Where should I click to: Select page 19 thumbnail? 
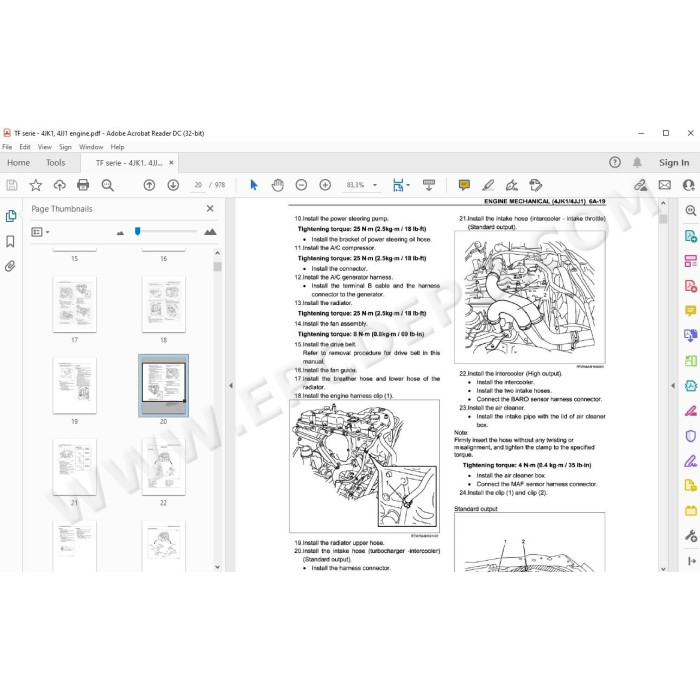pyautogui.click(x=75, y=386)
